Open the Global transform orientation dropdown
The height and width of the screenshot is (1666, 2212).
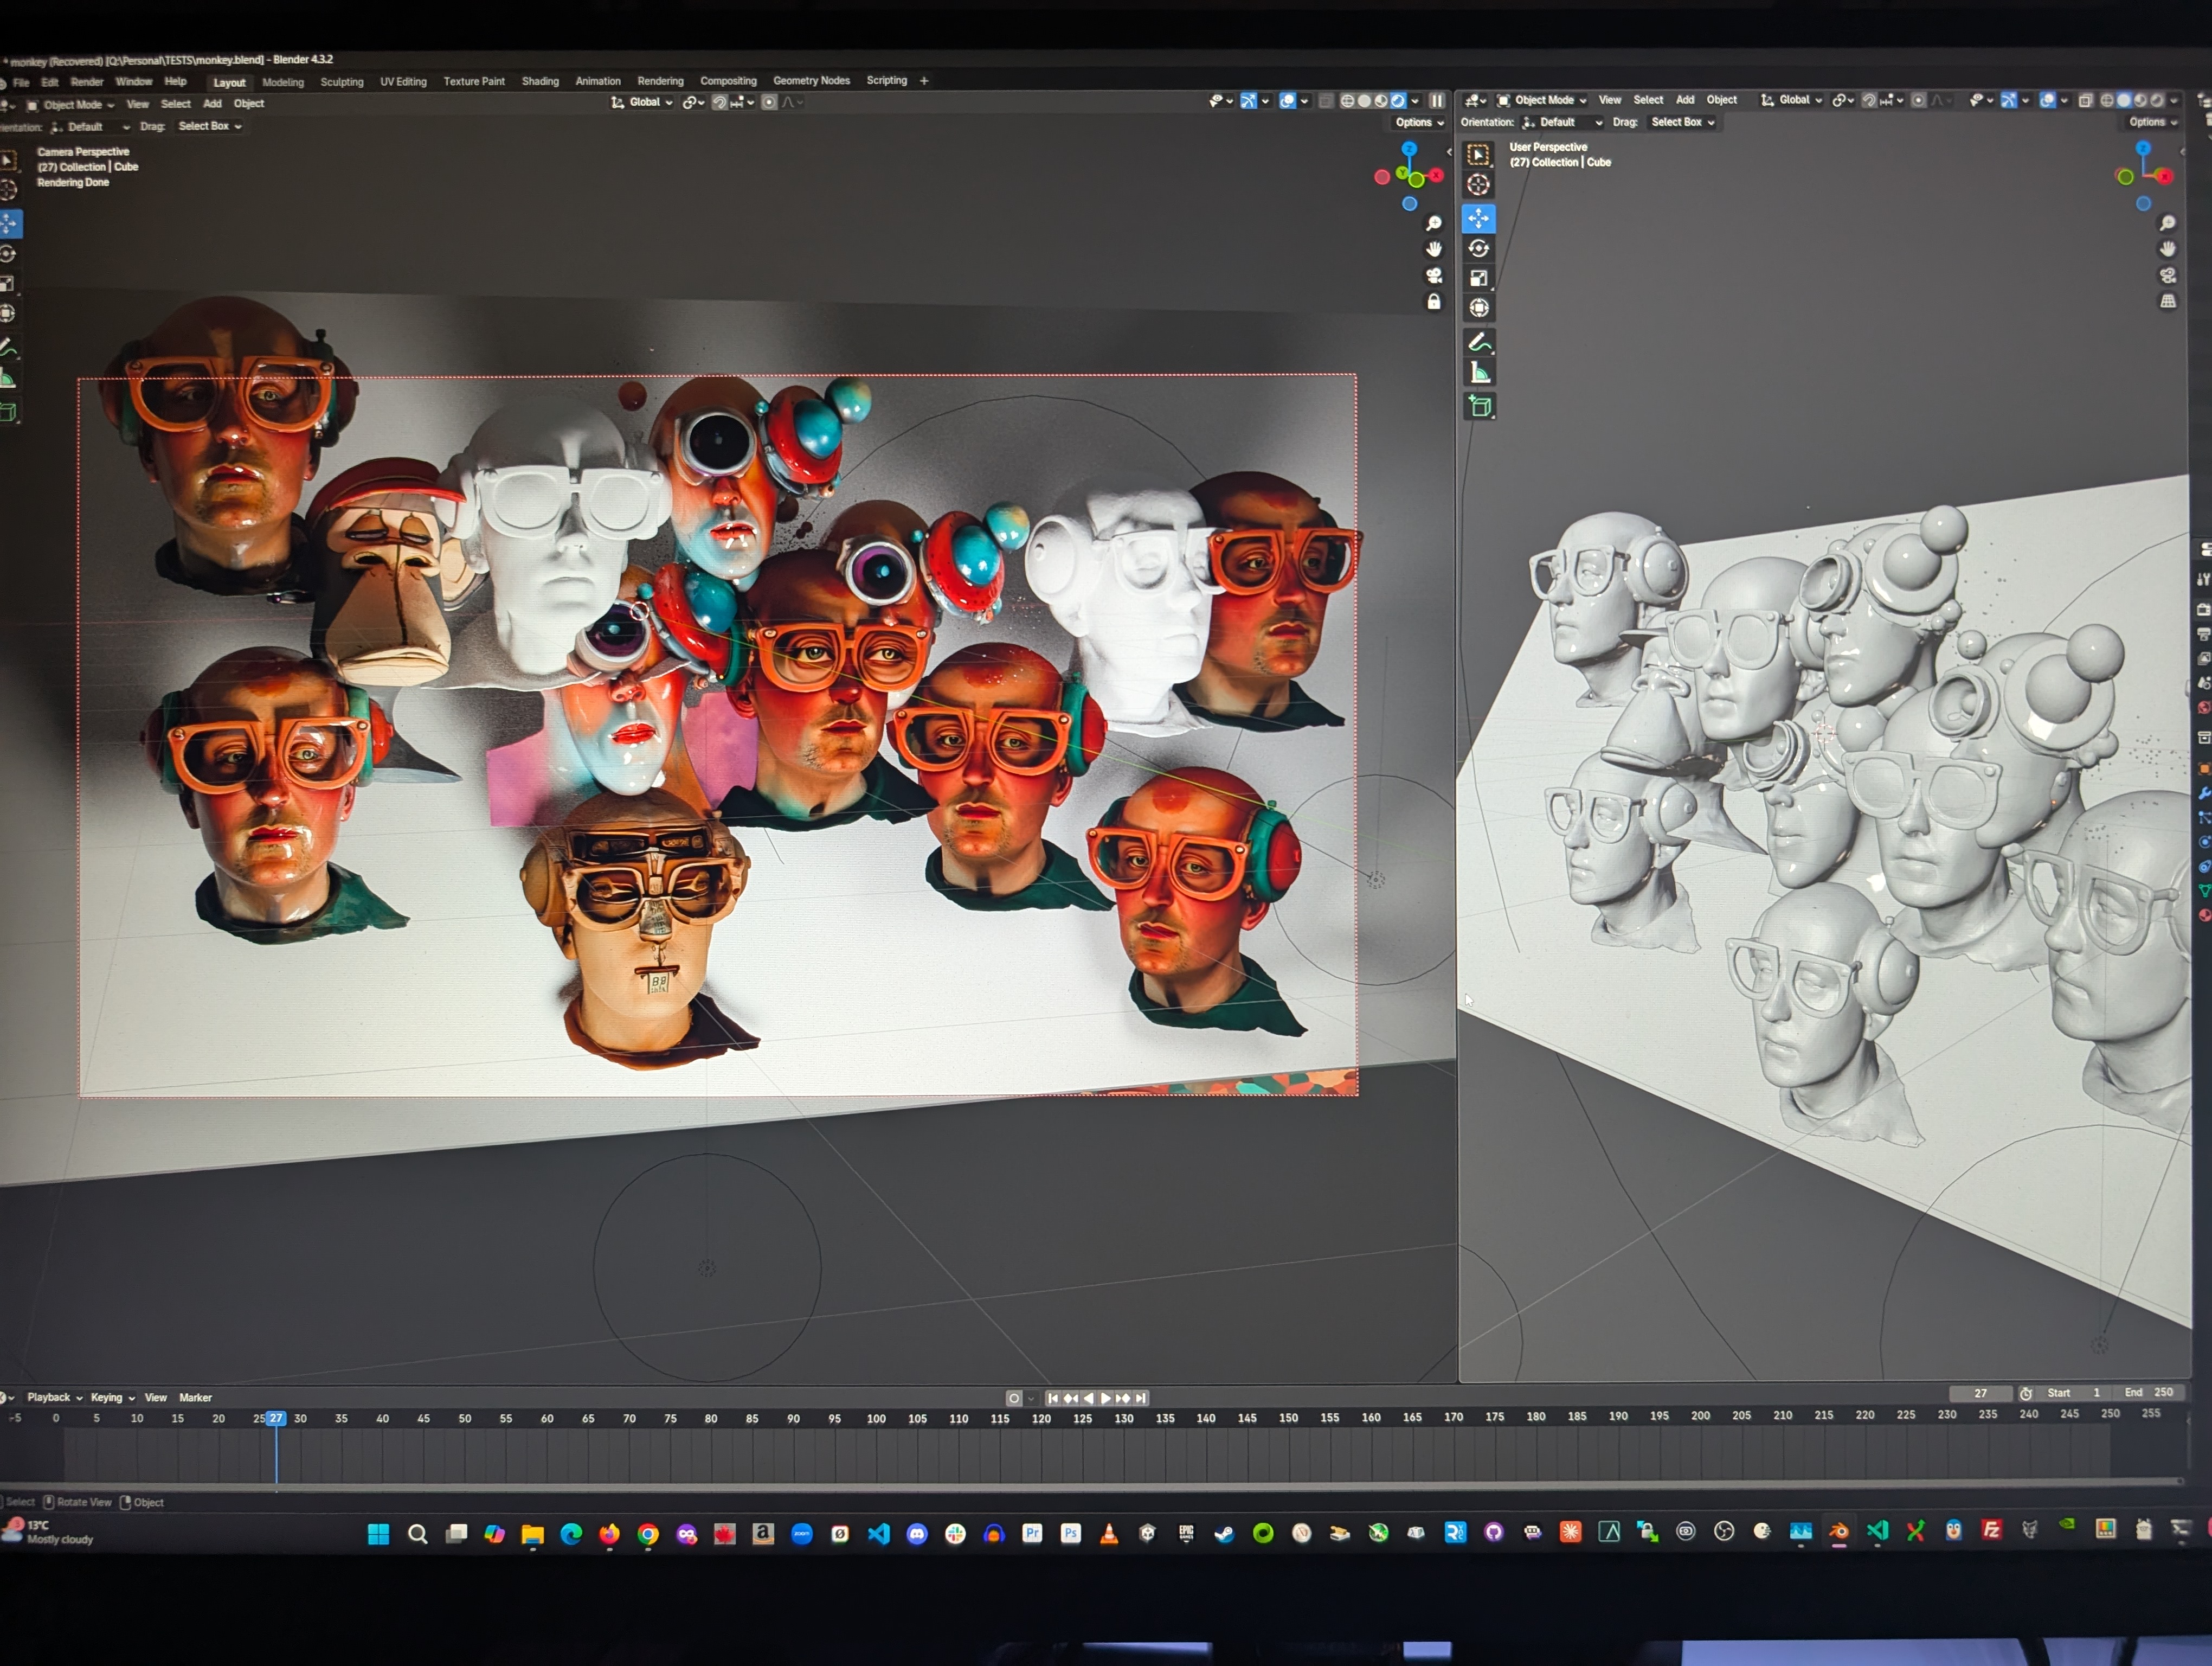(x=644, y=101)
